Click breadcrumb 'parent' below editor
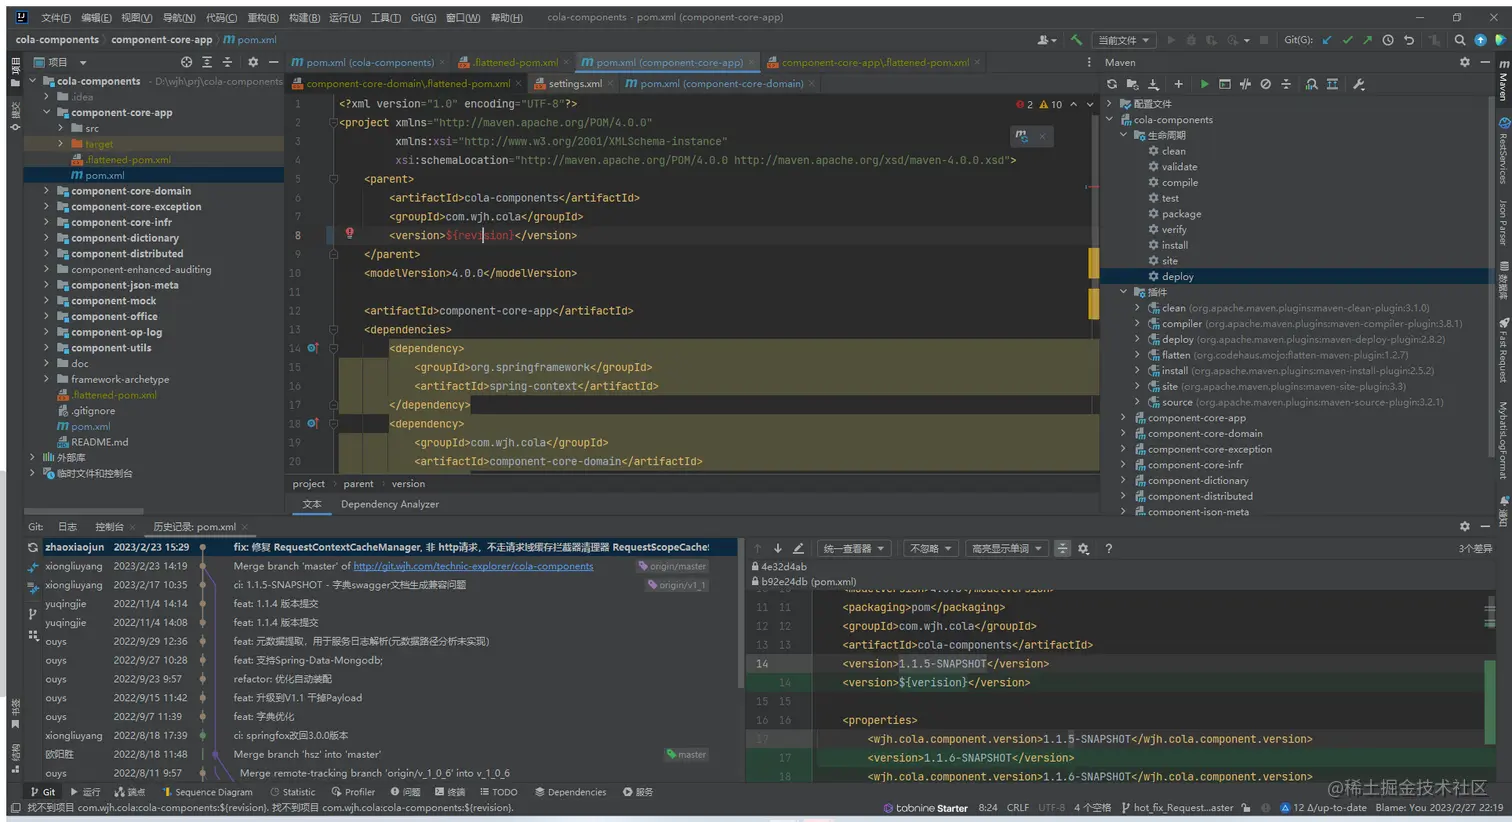The width and height of the screenshot is (1512, 822). (358, 484)
